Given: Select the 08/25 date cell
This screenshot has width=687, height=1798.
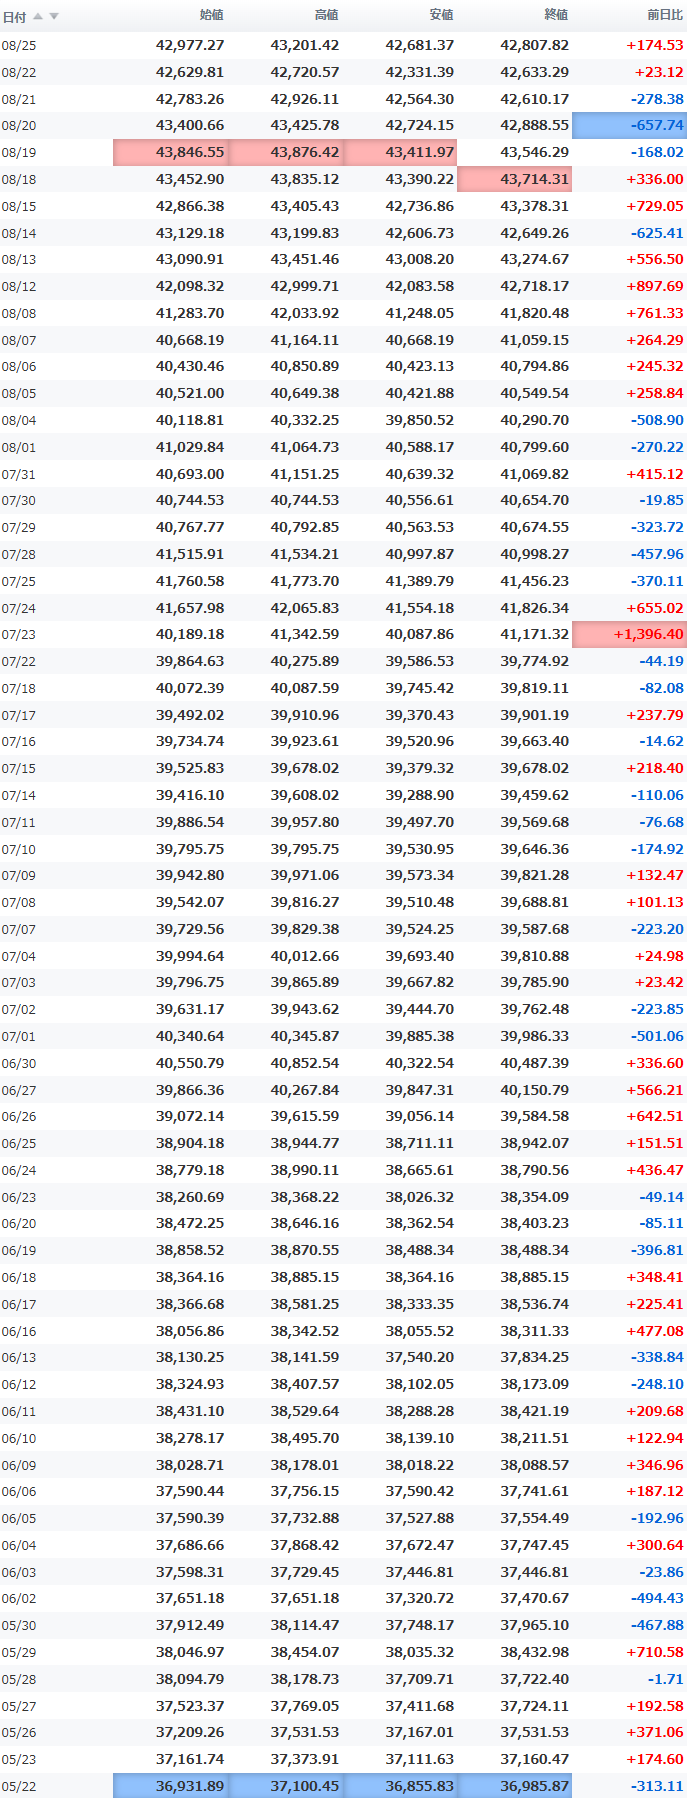Looking at the screenshot, I should coord(19,46).
